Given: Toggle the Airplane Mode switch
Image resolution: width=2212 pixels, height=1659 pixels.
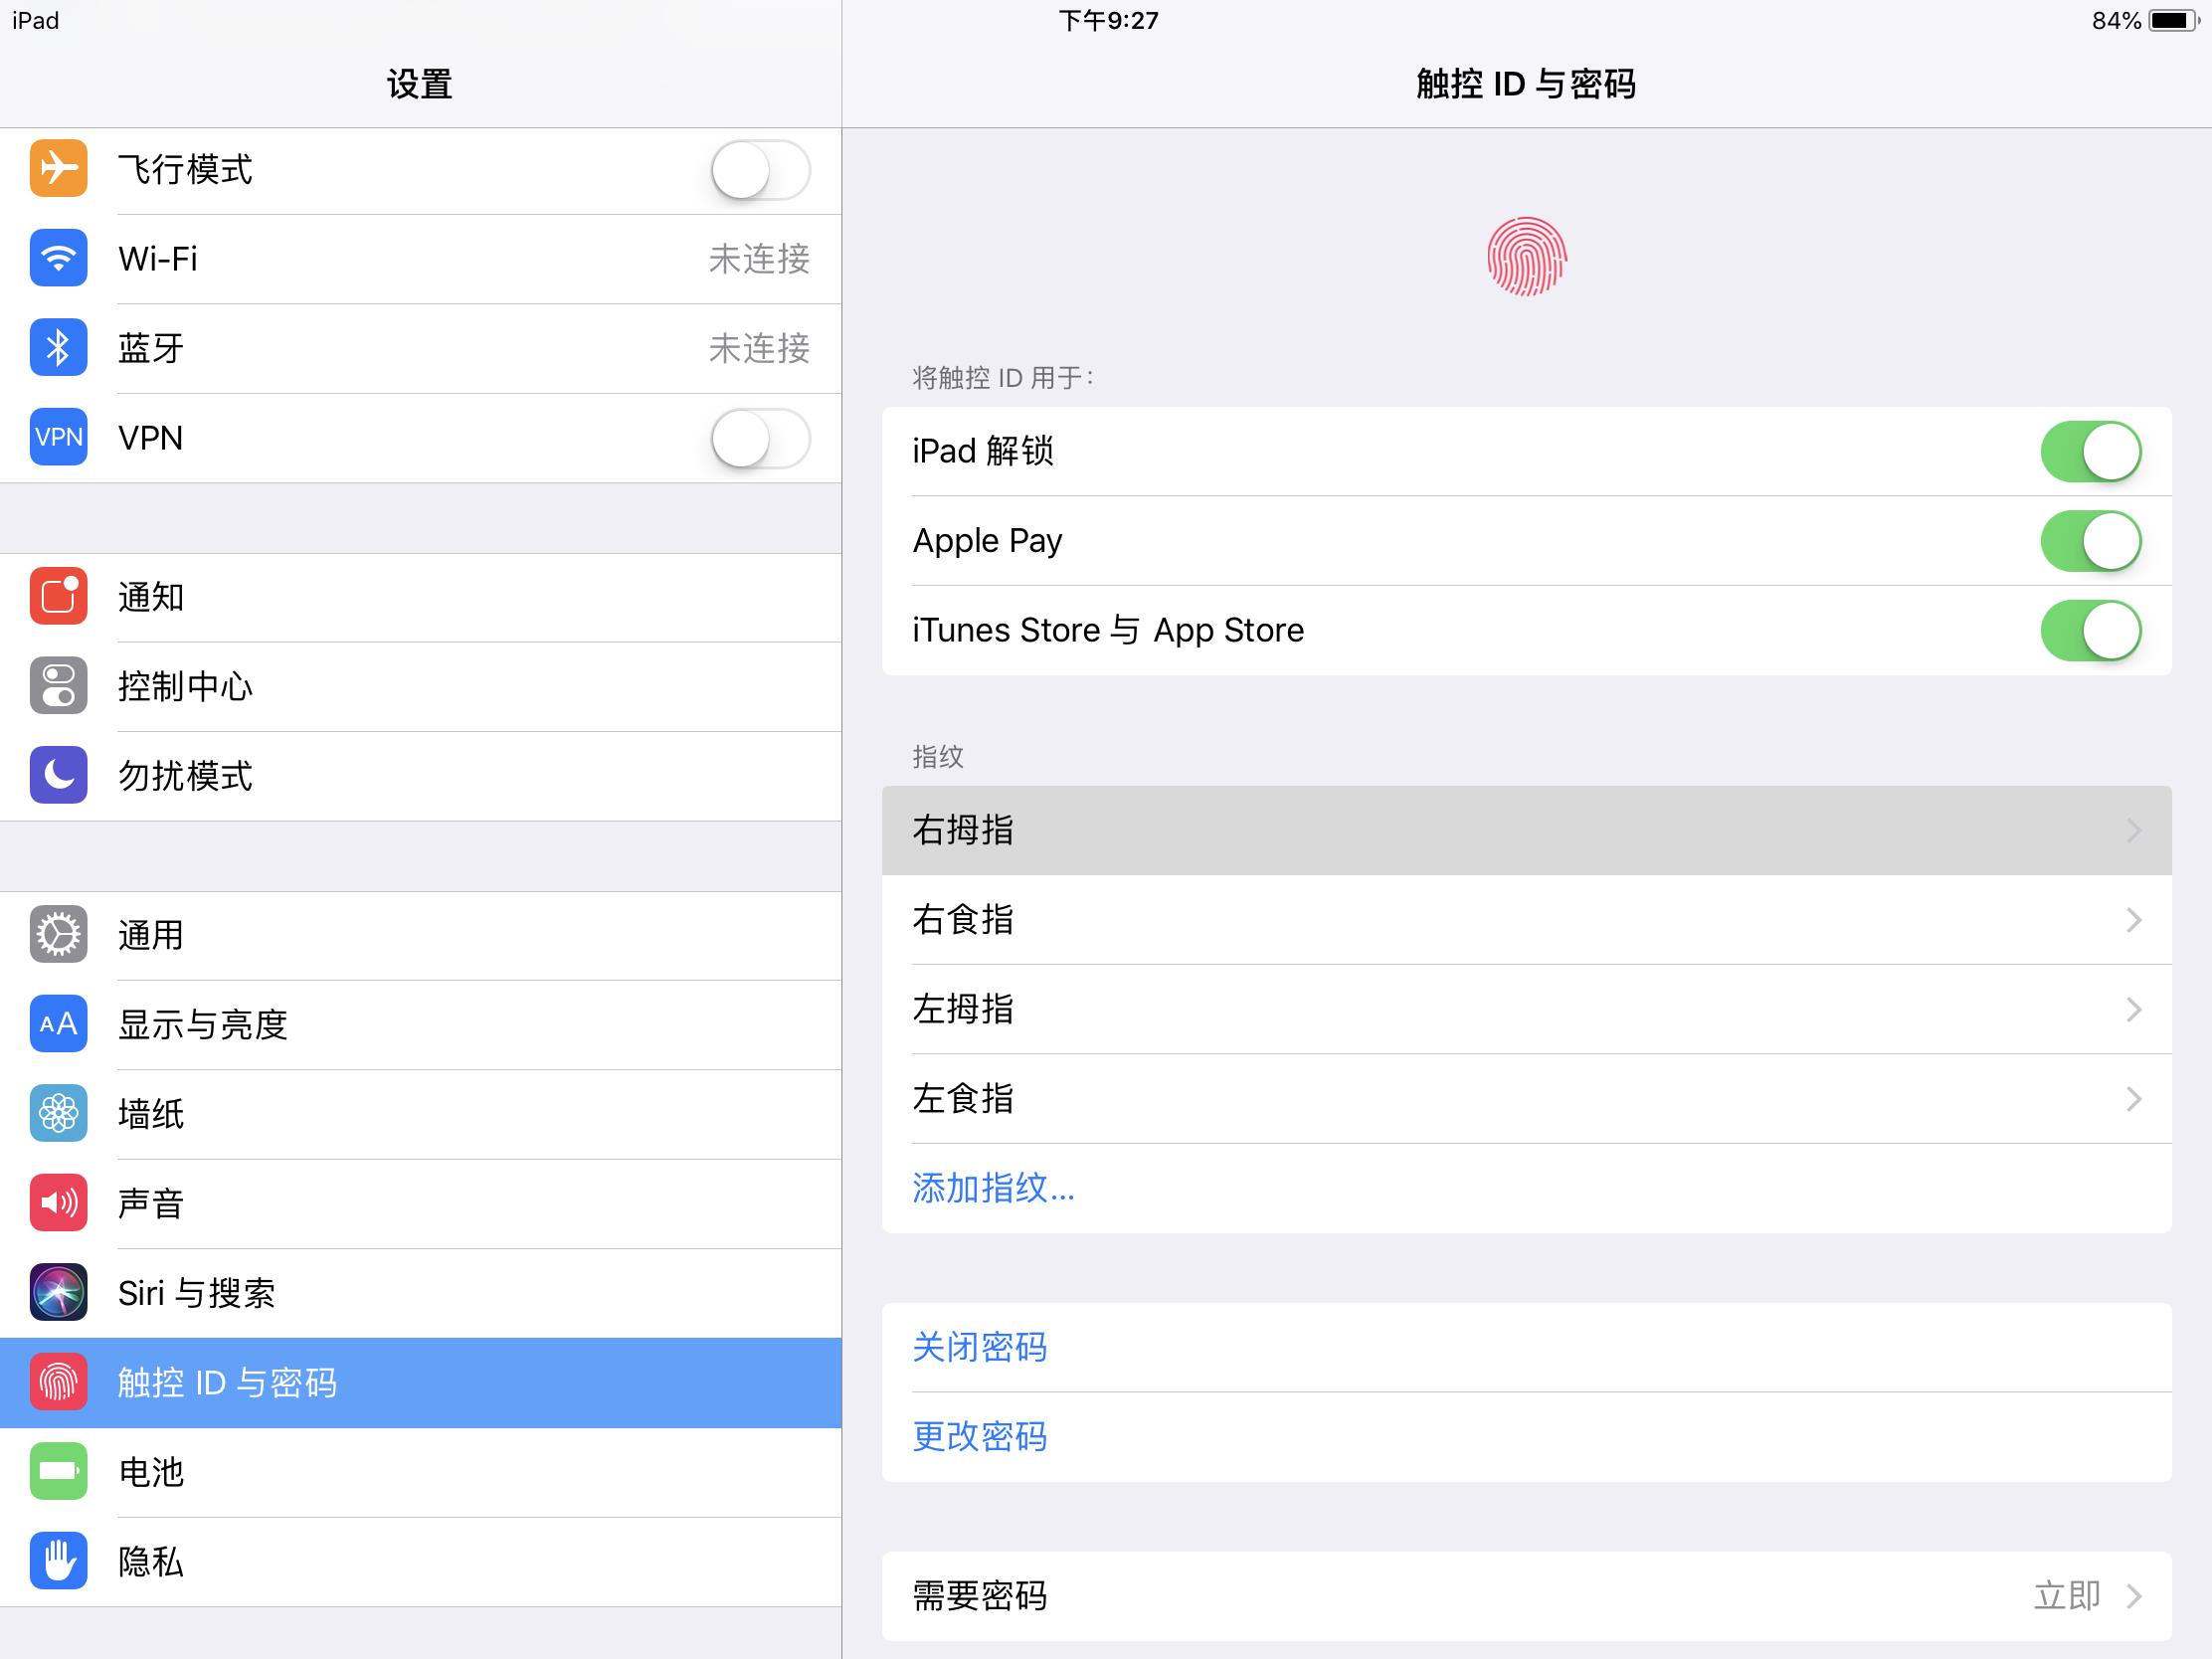Looking at the screenshot, I should [759, 170].
